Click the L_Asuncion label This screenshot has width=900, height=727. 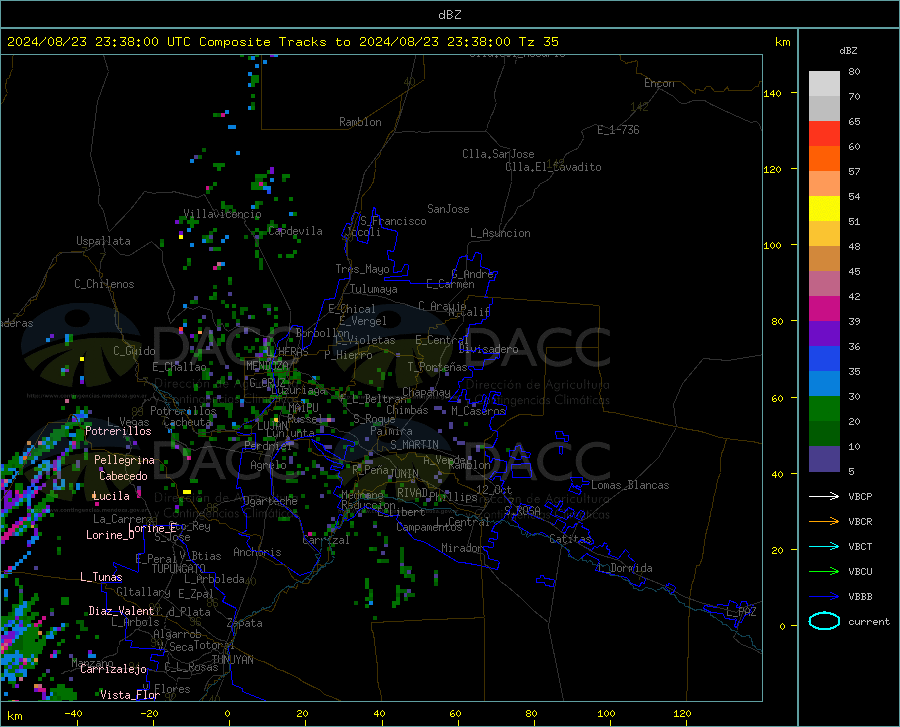500,233
